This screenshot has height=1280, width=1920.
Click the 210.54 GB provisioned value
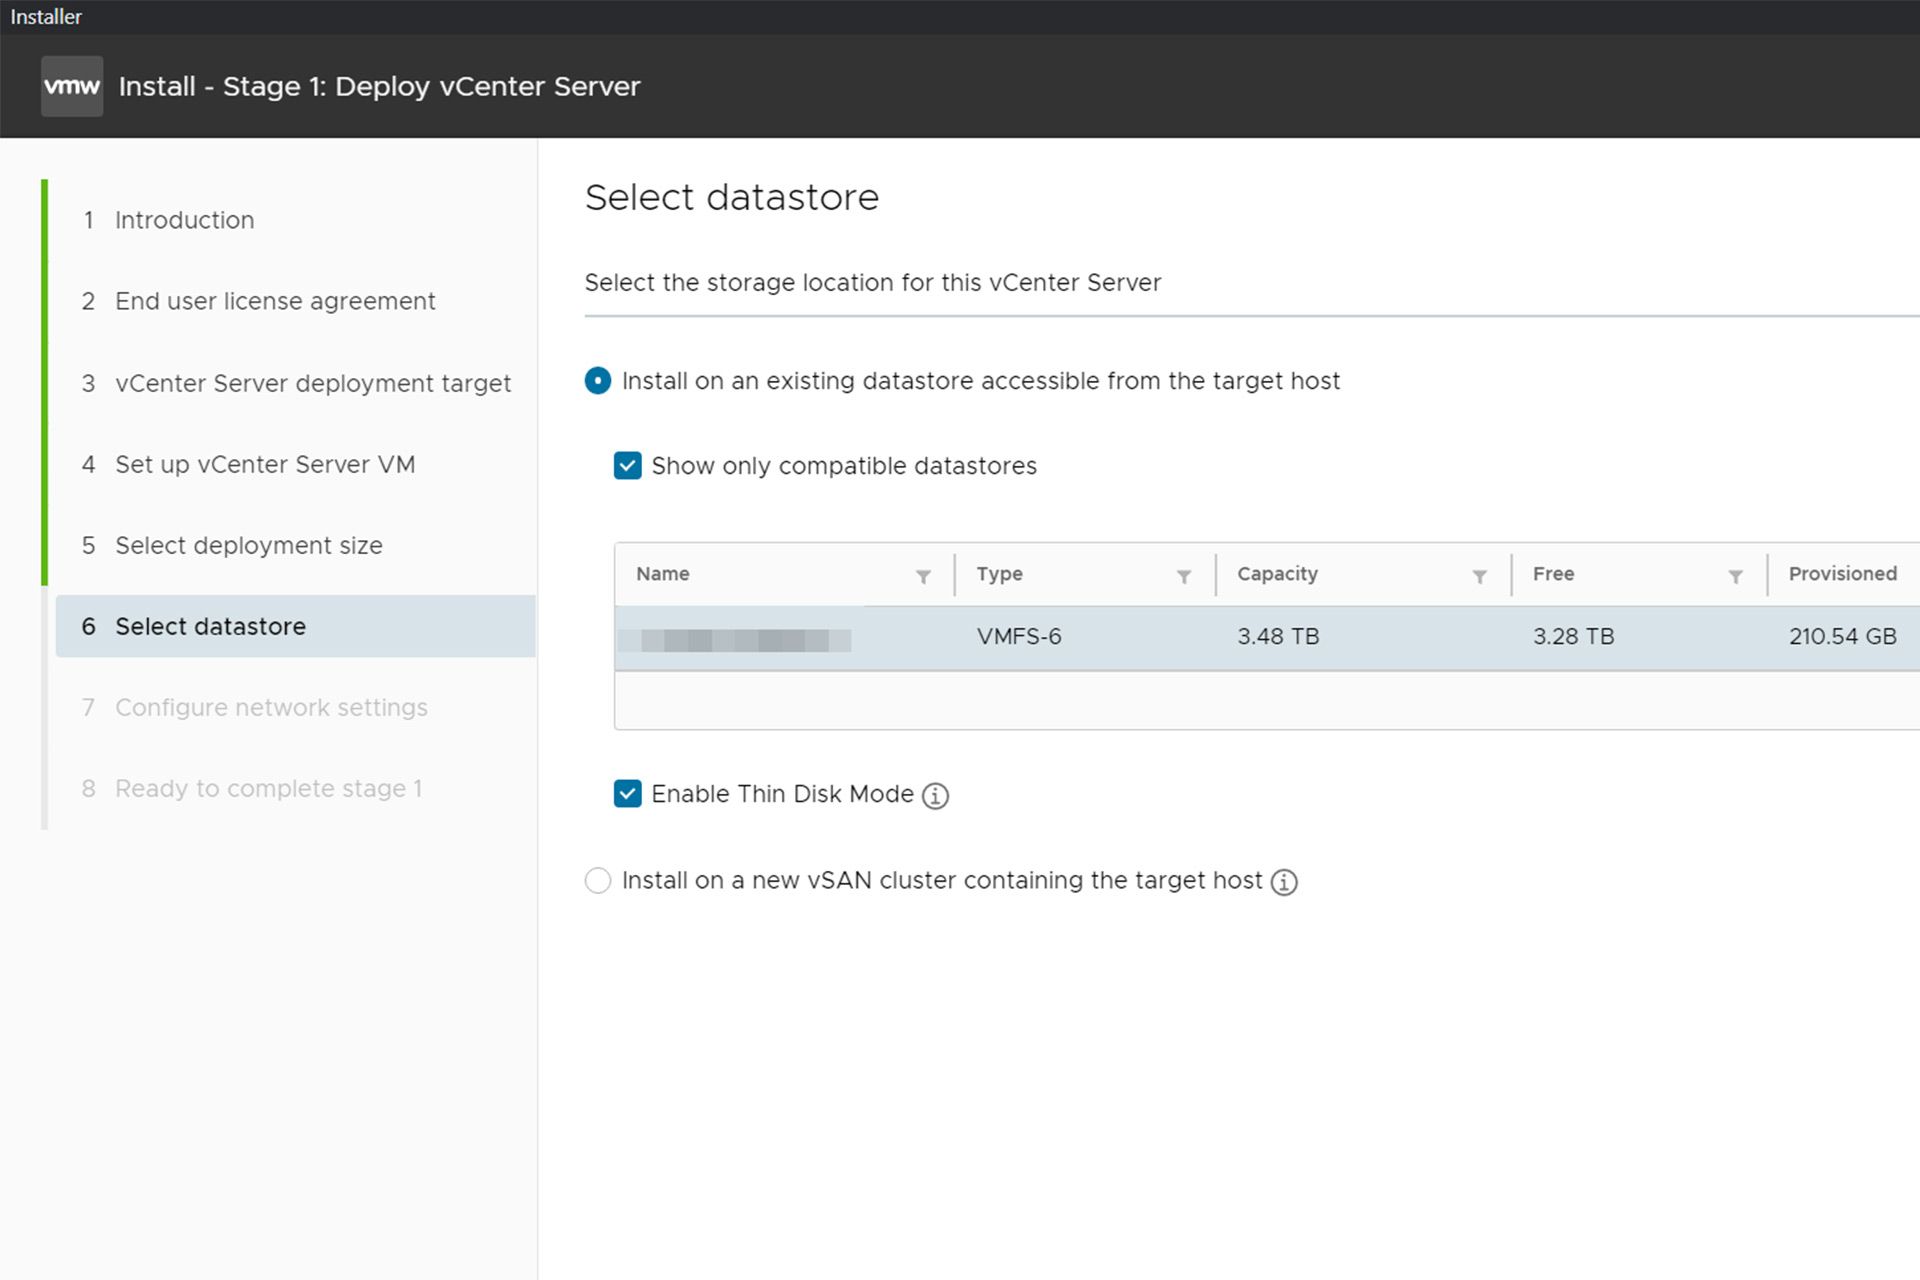pyautogui.click(x=1842, y=637)
